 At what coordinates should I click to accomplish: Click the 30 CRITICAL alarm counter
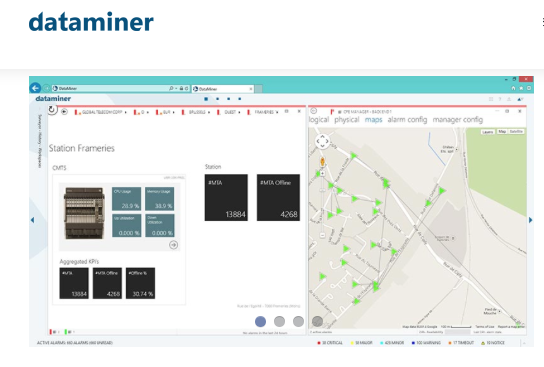point(330,343)
